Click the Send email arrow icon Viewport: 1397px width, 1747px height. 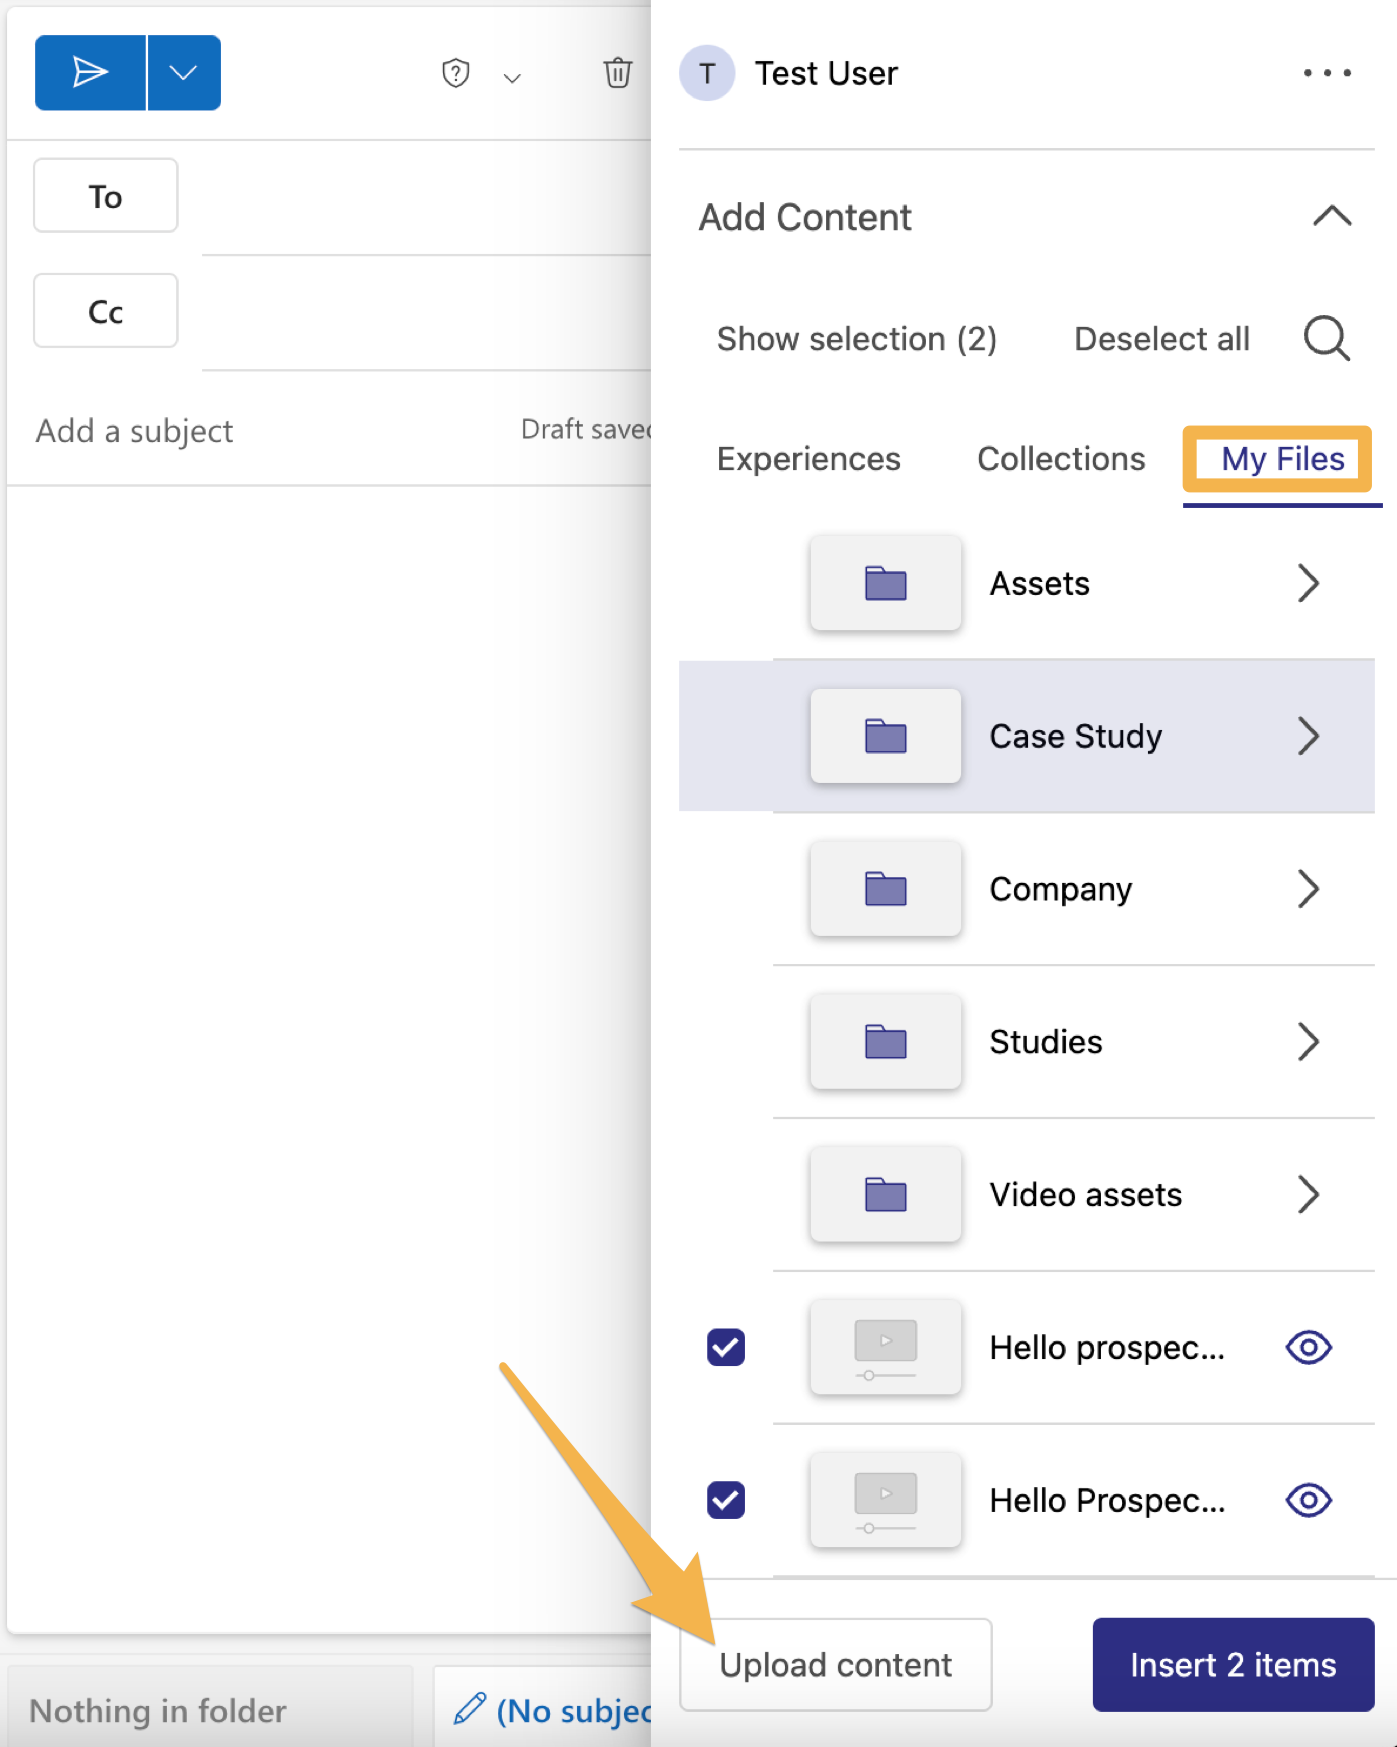click(90, 73)
